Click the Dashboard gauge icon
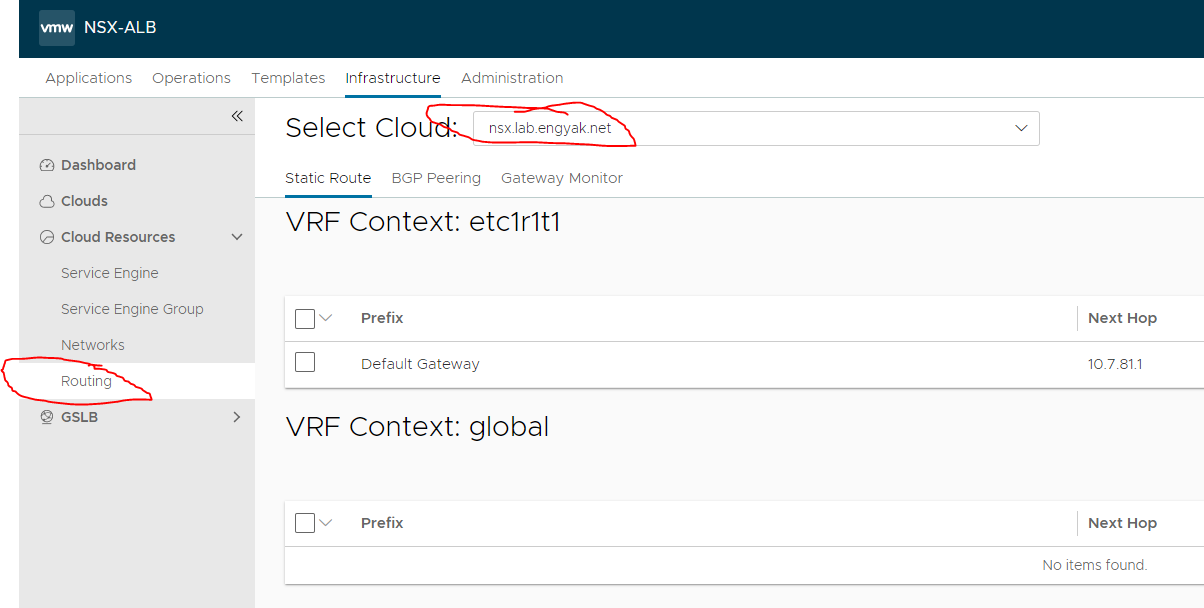The image size is (1204, 608). tap(46, 165)
